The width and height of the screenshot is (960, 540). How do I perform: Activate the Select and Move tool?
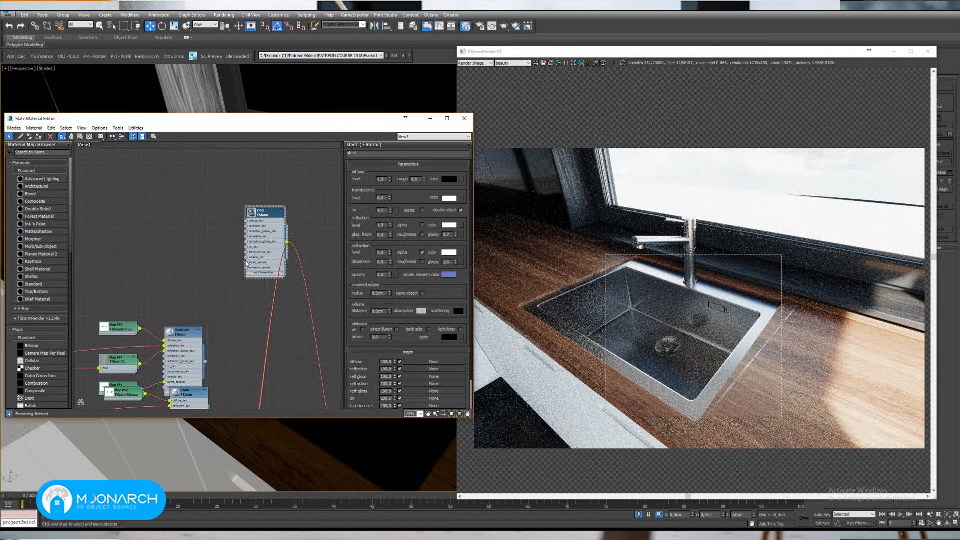click(150, 26)
